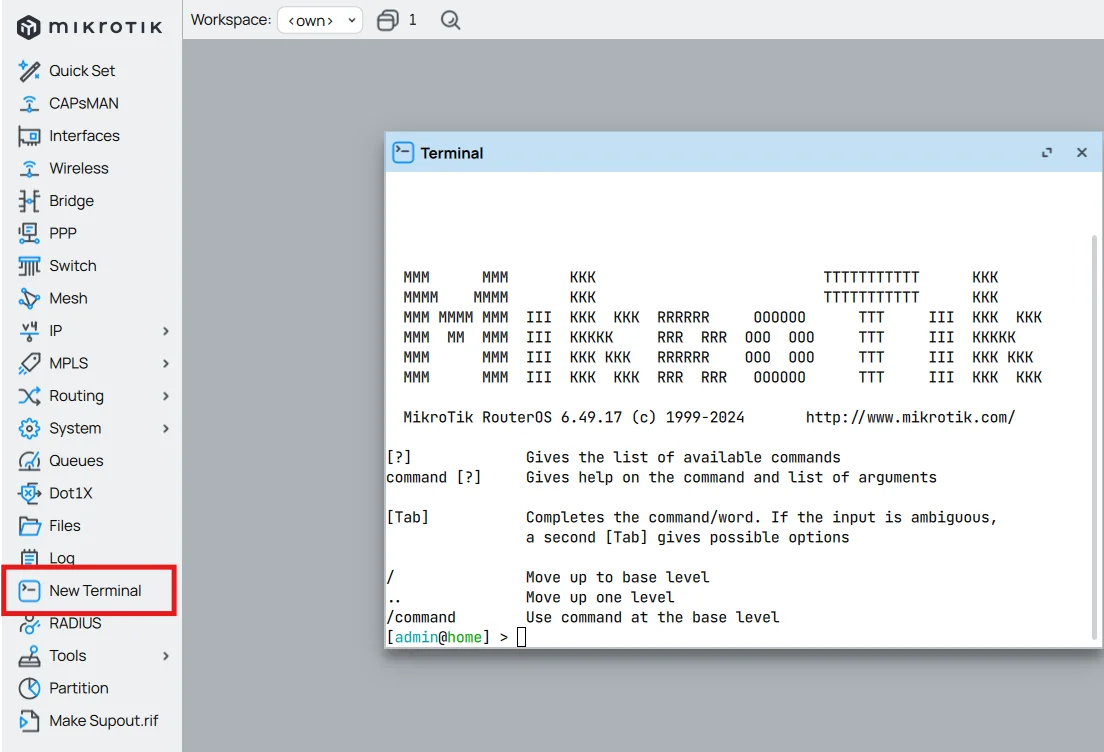Screen dimensions: 1104x752
Task: Open the Bridge configuration
Action: click(70, 200)
